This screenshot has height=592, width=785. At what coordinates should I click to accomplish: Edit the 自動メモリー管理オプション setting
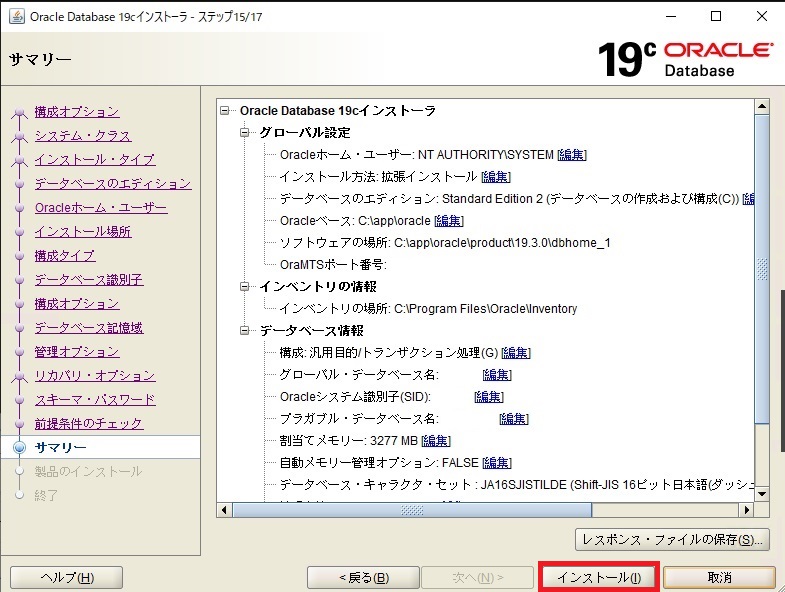(497, 463)
